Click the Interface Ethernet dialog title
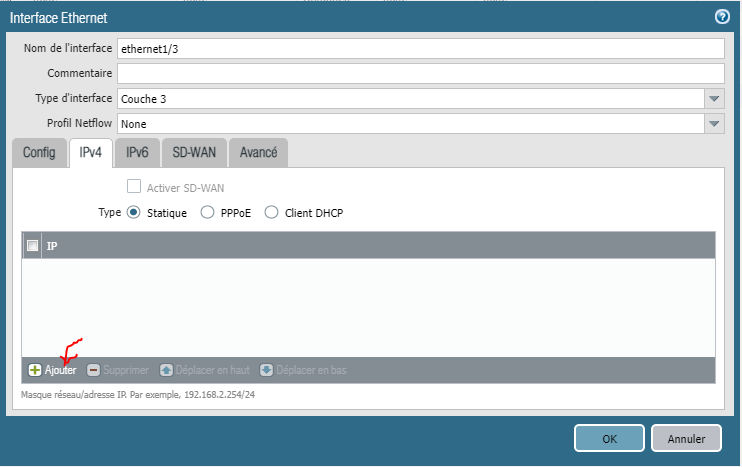 coord(59,18)
